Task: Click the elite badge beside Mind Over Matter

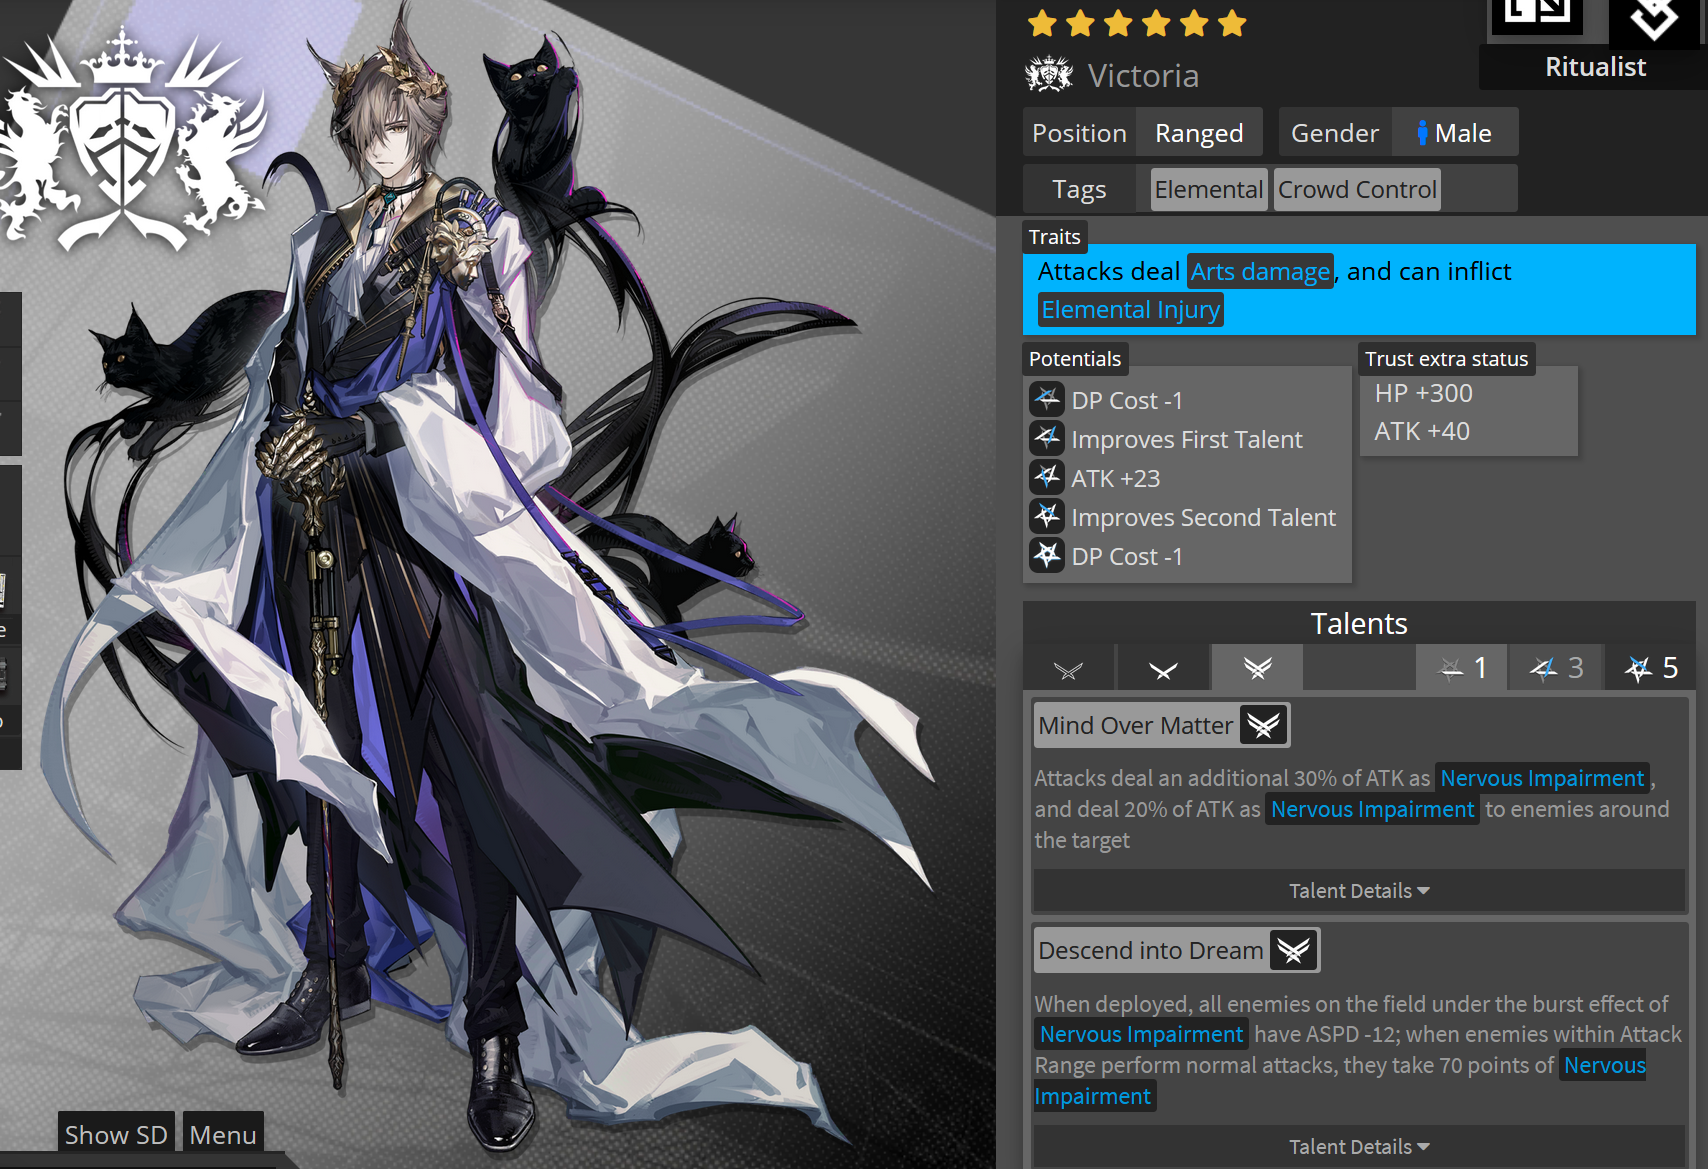Action: (1263, 725)
